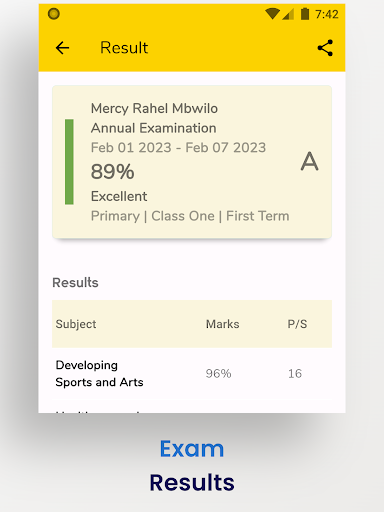Tap the exam date range Feb 01 2023
The height and width of the screenshot is (512, 384).
point(178,148)
